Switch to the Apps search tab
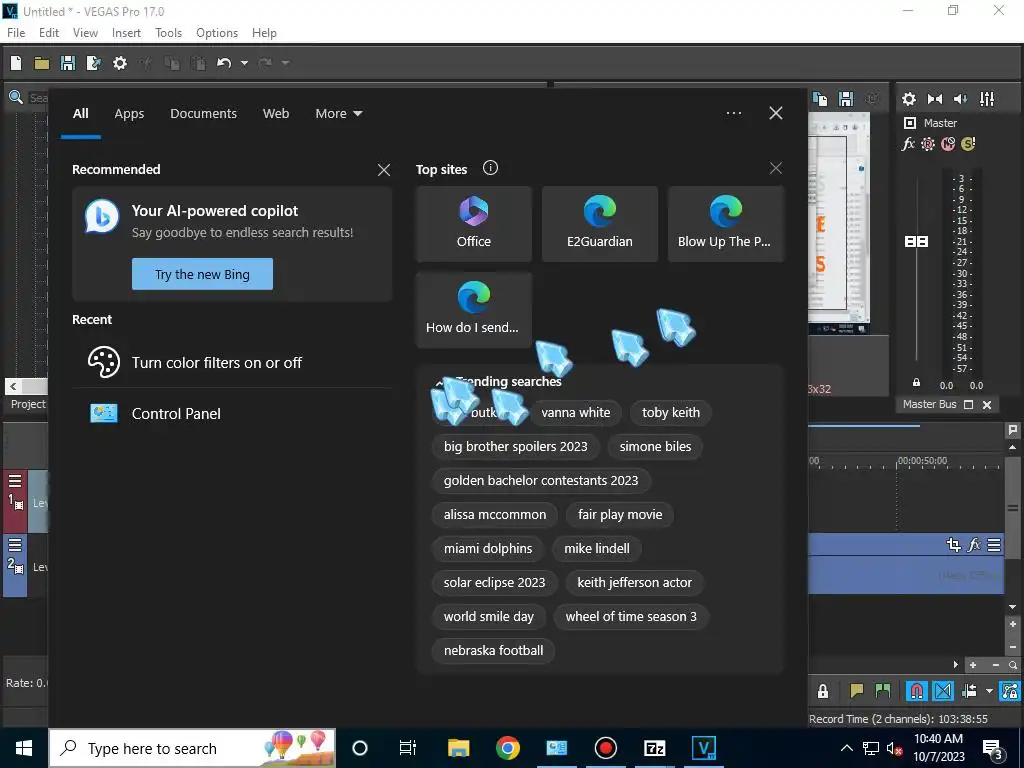Viewport: 1024px width, 768px height. (129, 114)
